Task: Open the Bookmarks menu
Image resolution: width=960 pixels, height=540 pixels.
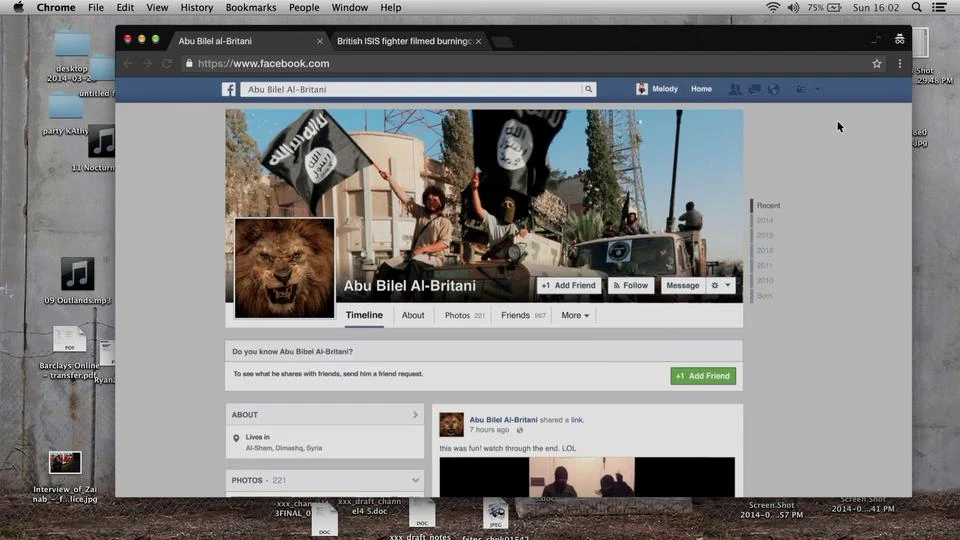Action: [251, 7]
